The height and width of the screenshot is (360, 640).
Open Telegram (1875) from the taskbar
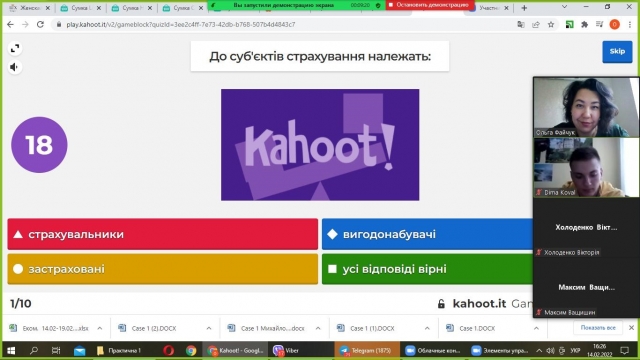(x=367, y=351)
